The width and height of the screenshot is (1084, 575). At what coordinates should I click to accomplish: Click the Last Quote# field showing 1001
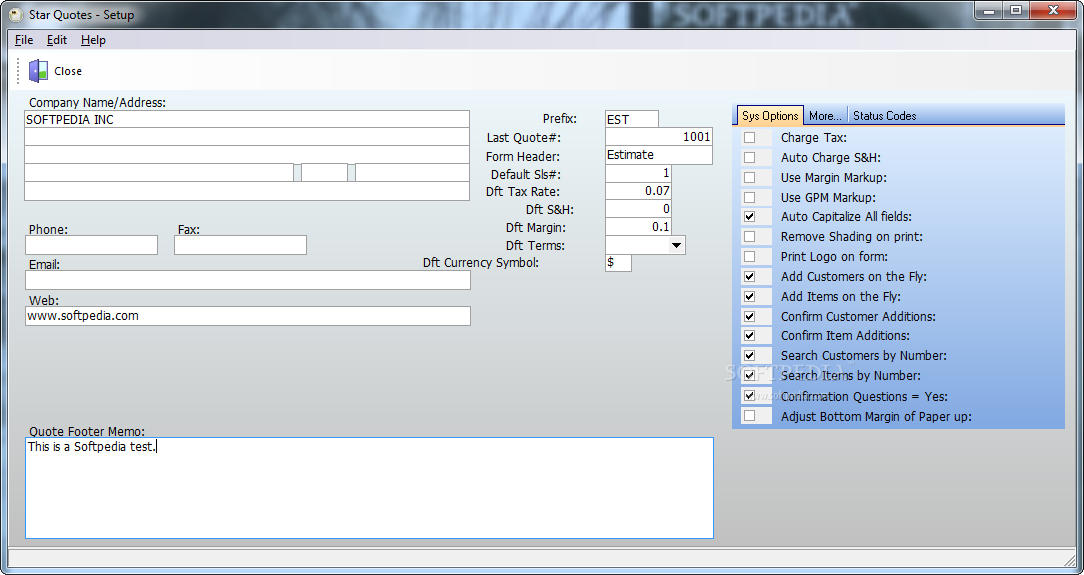(659, 137)
